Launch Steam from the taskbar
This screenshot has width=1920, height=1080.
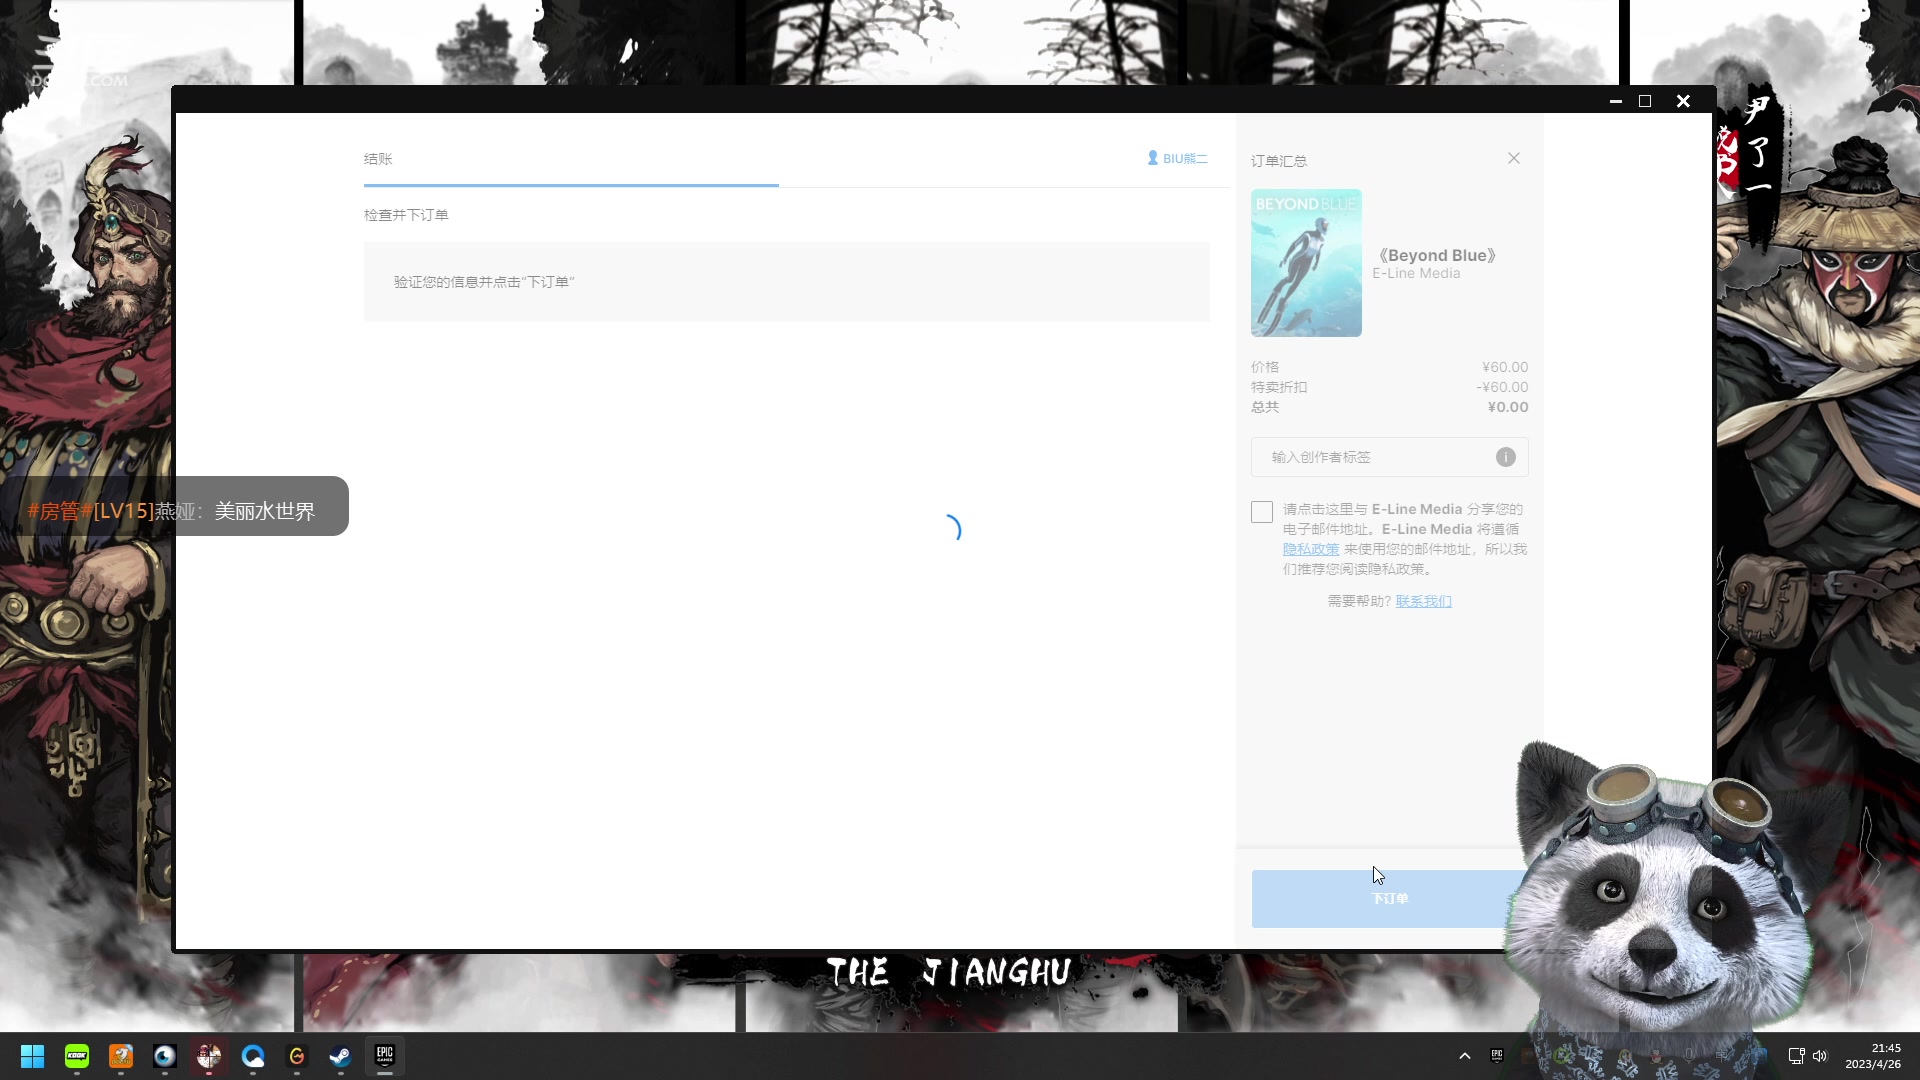pyautogui.click(x=341, y=1056)
